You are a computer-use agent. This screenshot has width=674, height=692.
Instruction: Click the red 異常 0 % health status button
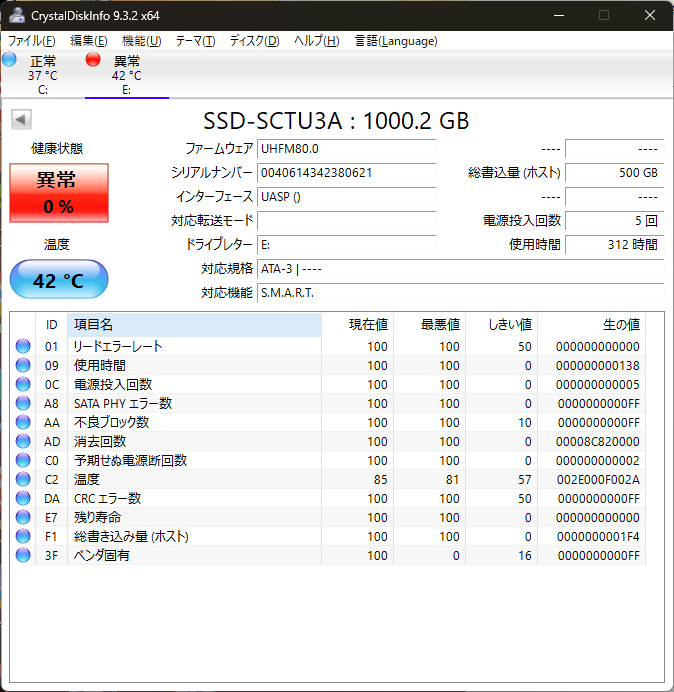click(59, 193)
